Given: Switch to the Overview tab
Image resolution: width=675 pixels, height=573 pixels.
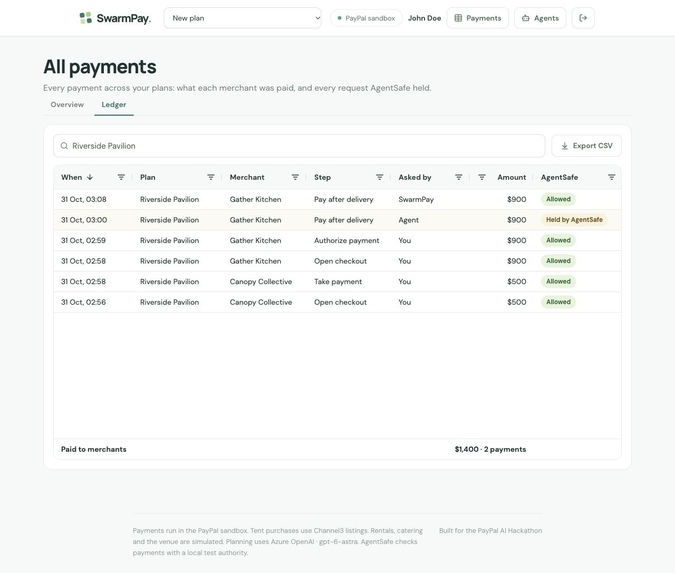Looking at the screenshot, I should tap(67, 105).
